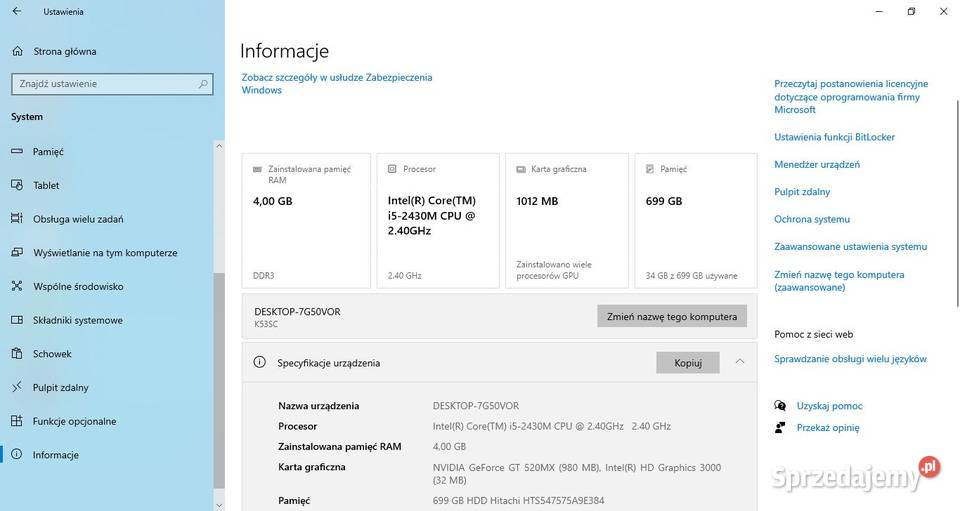Open the Tablet settings page

tap(47, 185)
